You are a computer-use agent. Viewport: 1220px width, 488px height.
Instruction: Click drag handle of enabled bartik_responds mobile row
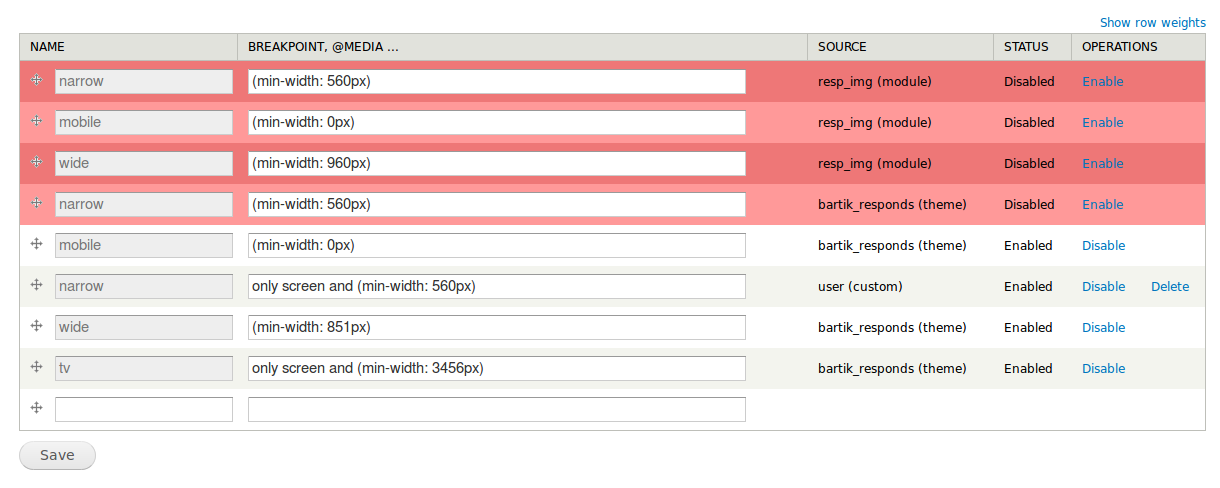(x=37, y=244)
